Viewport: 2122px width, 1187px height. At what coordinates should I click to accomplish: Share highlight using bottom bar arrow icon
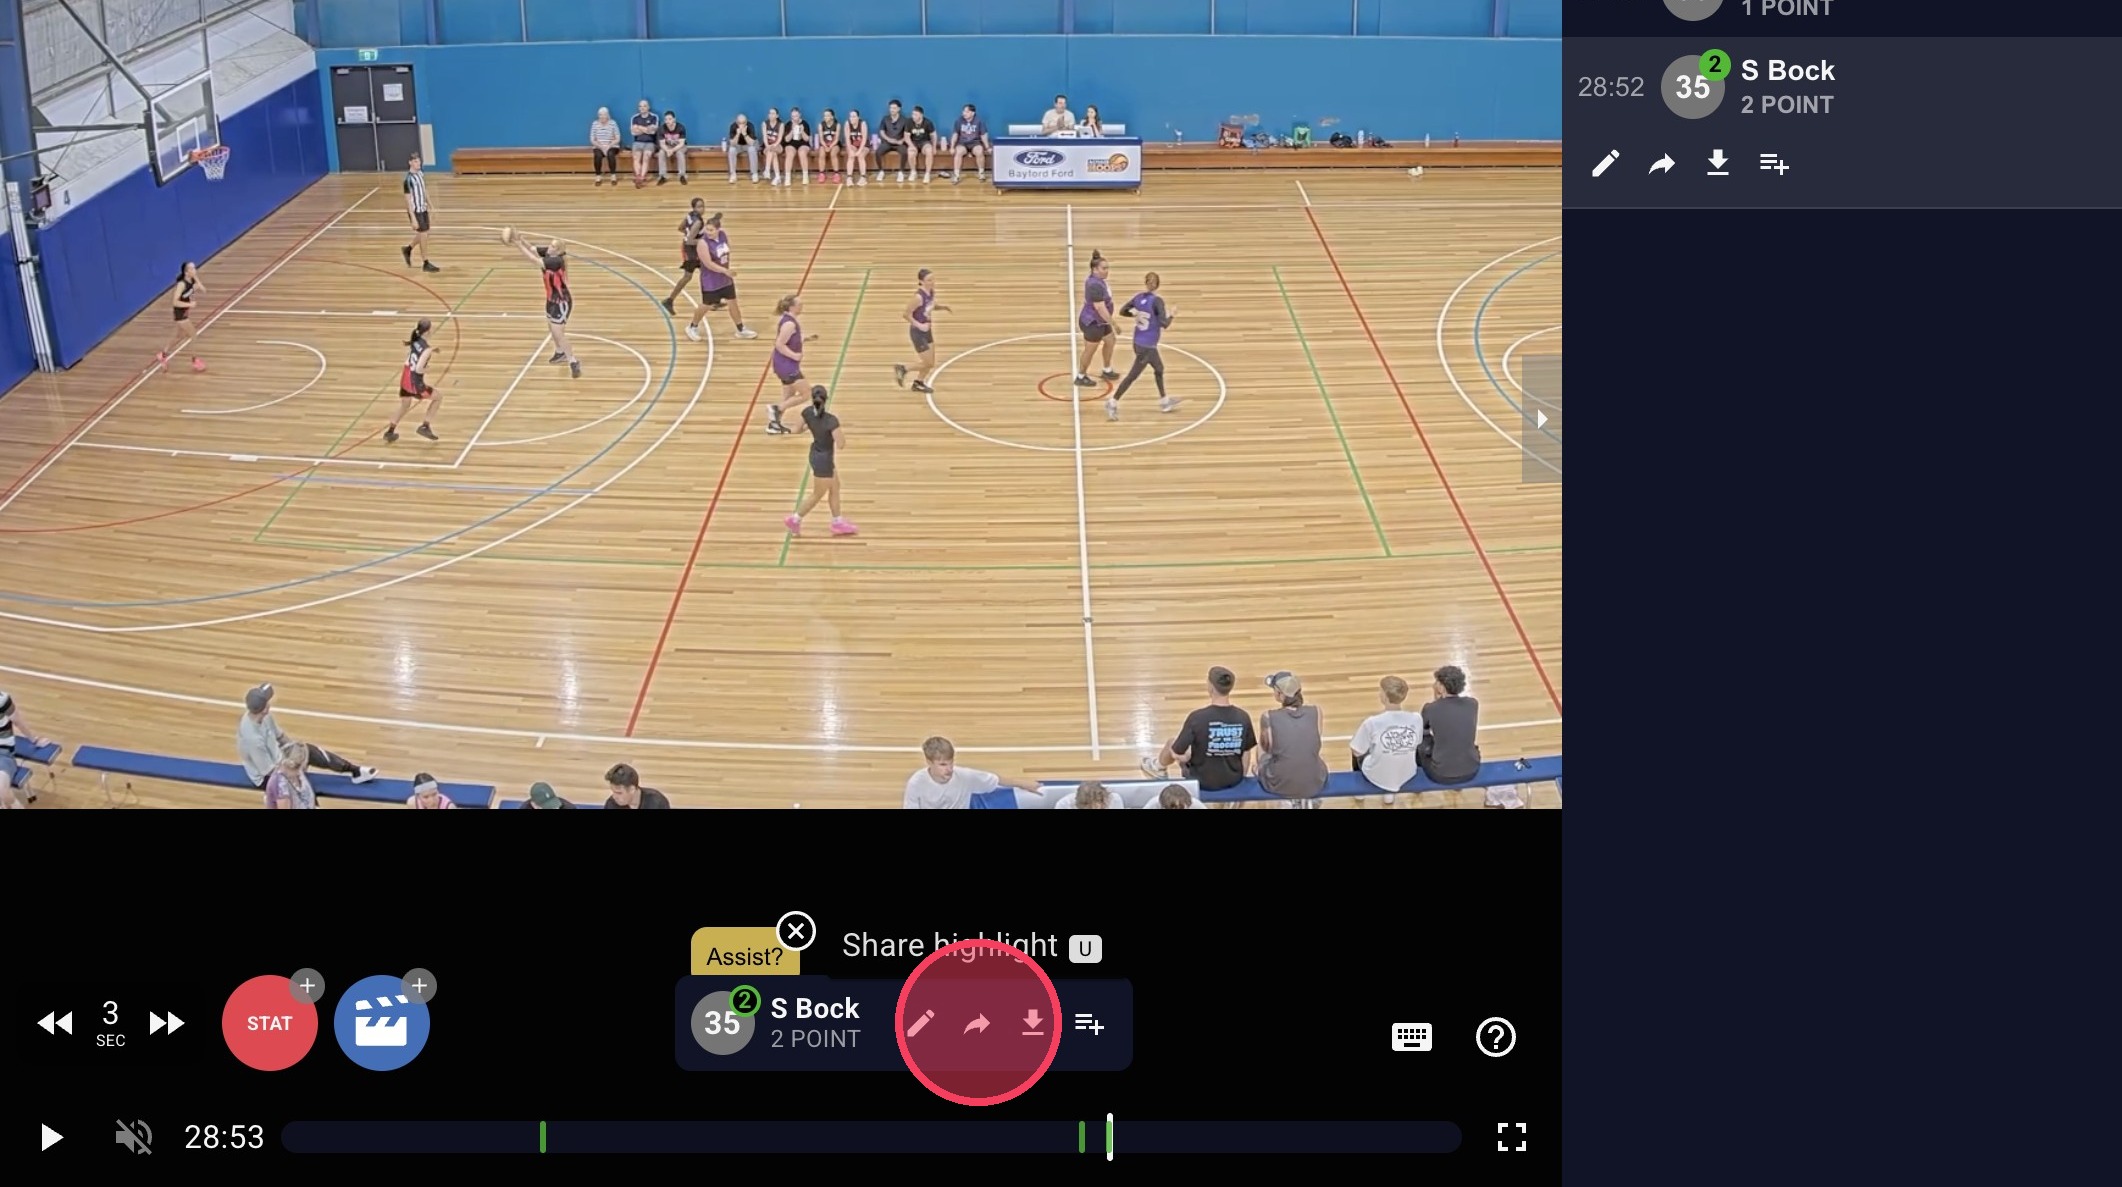pyautogui.click(x=976, y=1023)
